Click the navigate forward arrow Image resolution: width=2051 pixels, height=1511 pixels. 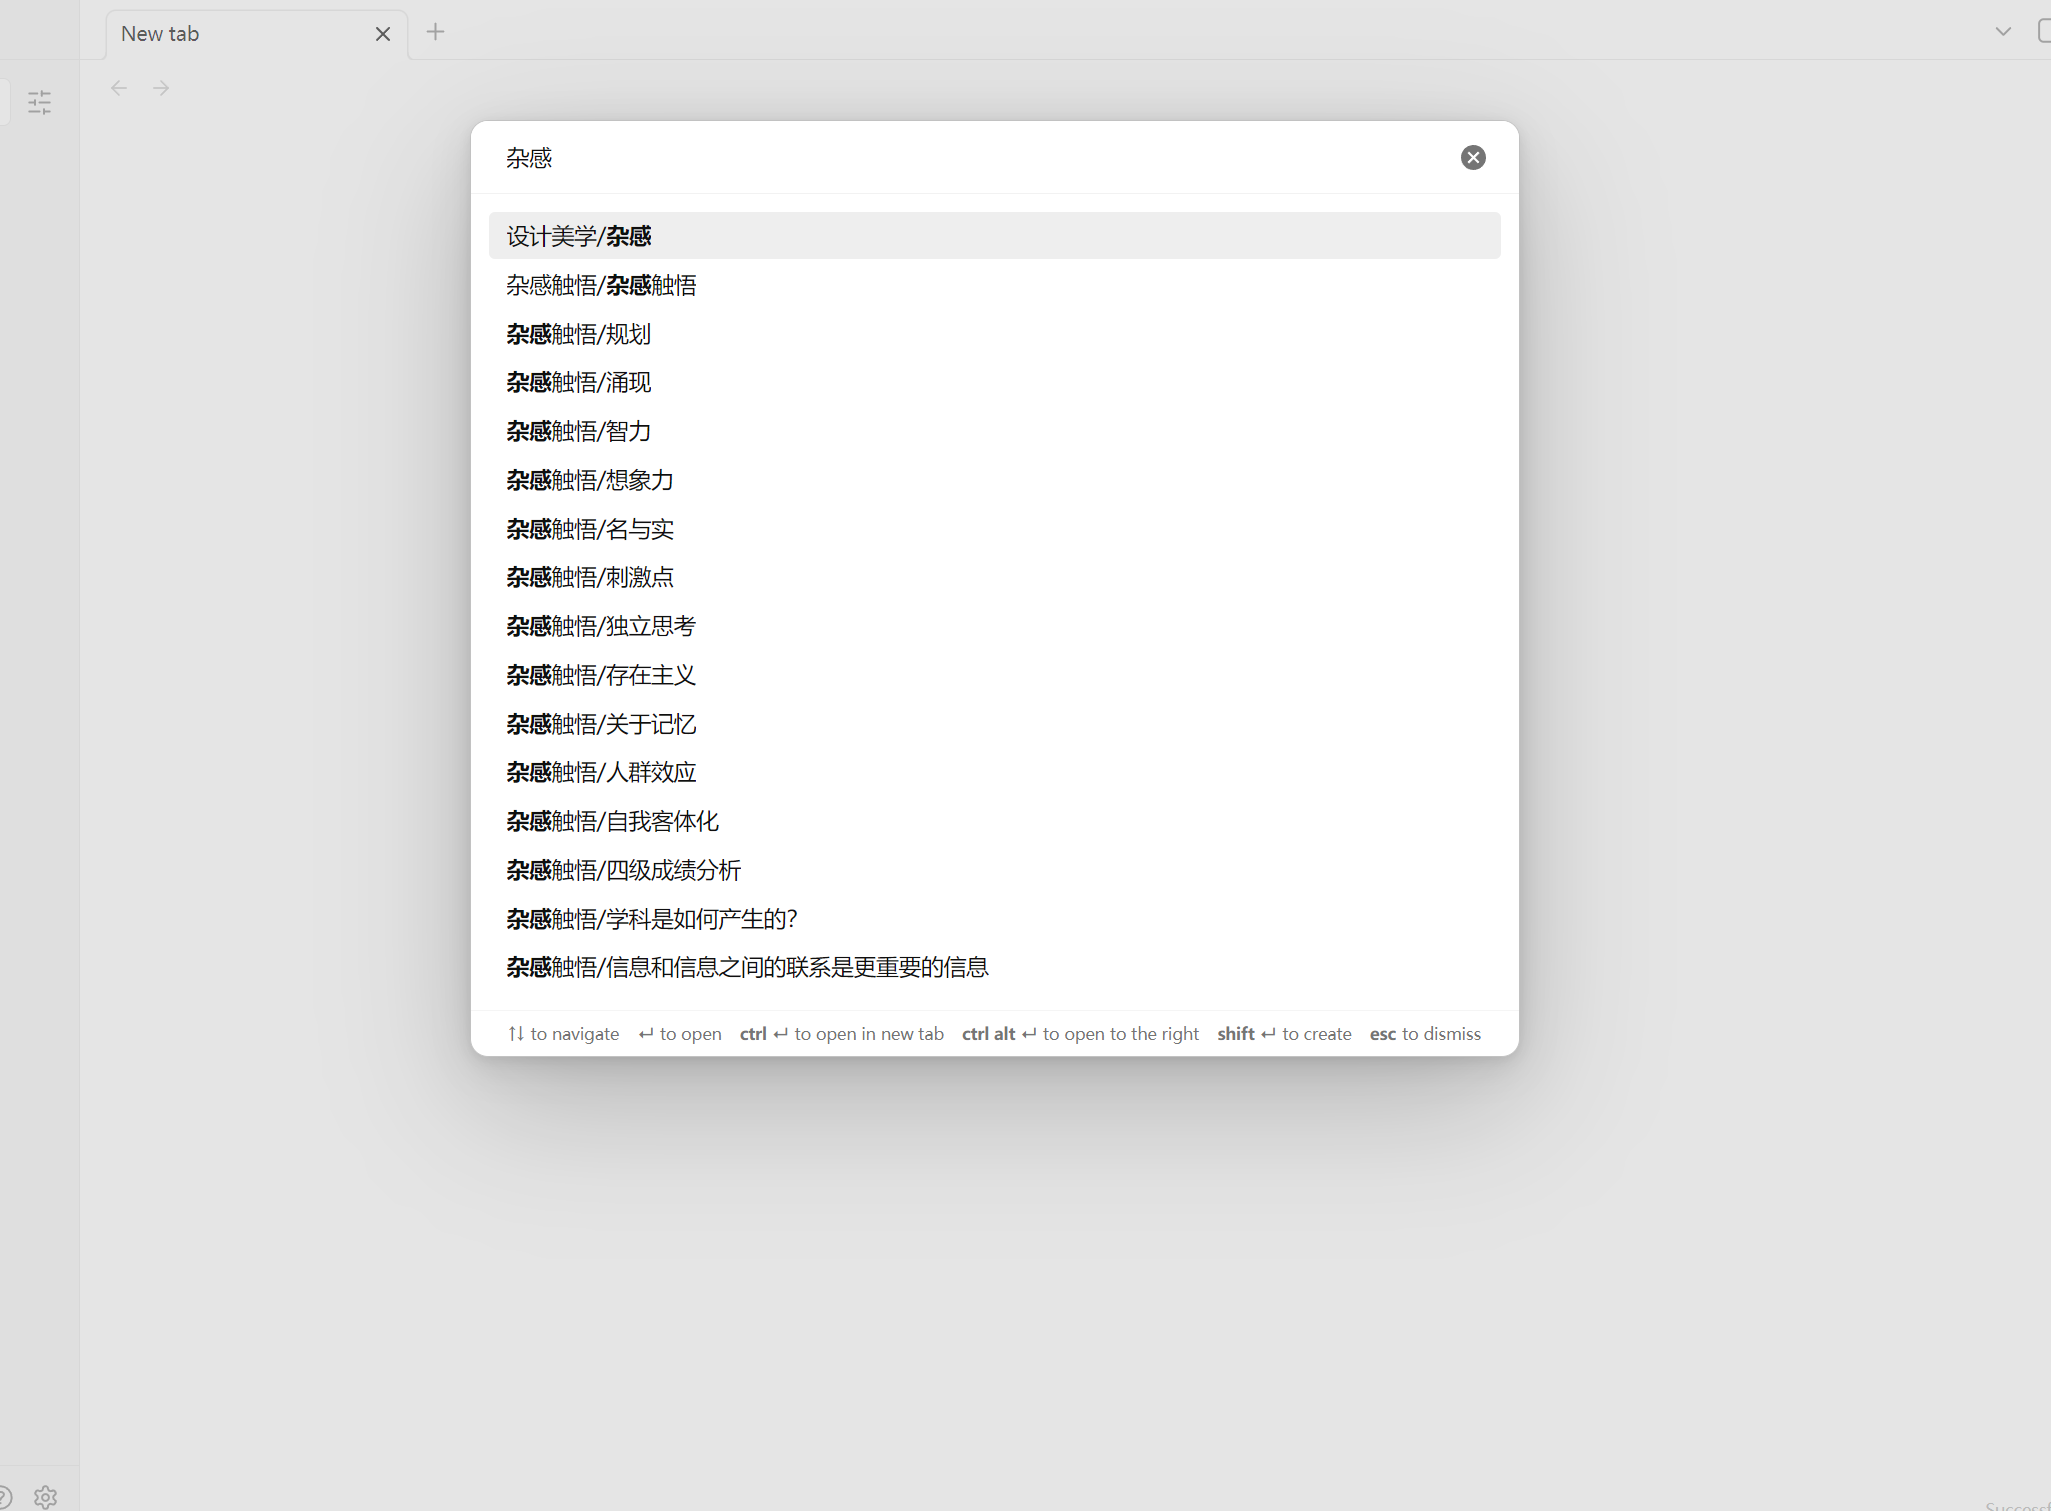(x=161, y=88)
